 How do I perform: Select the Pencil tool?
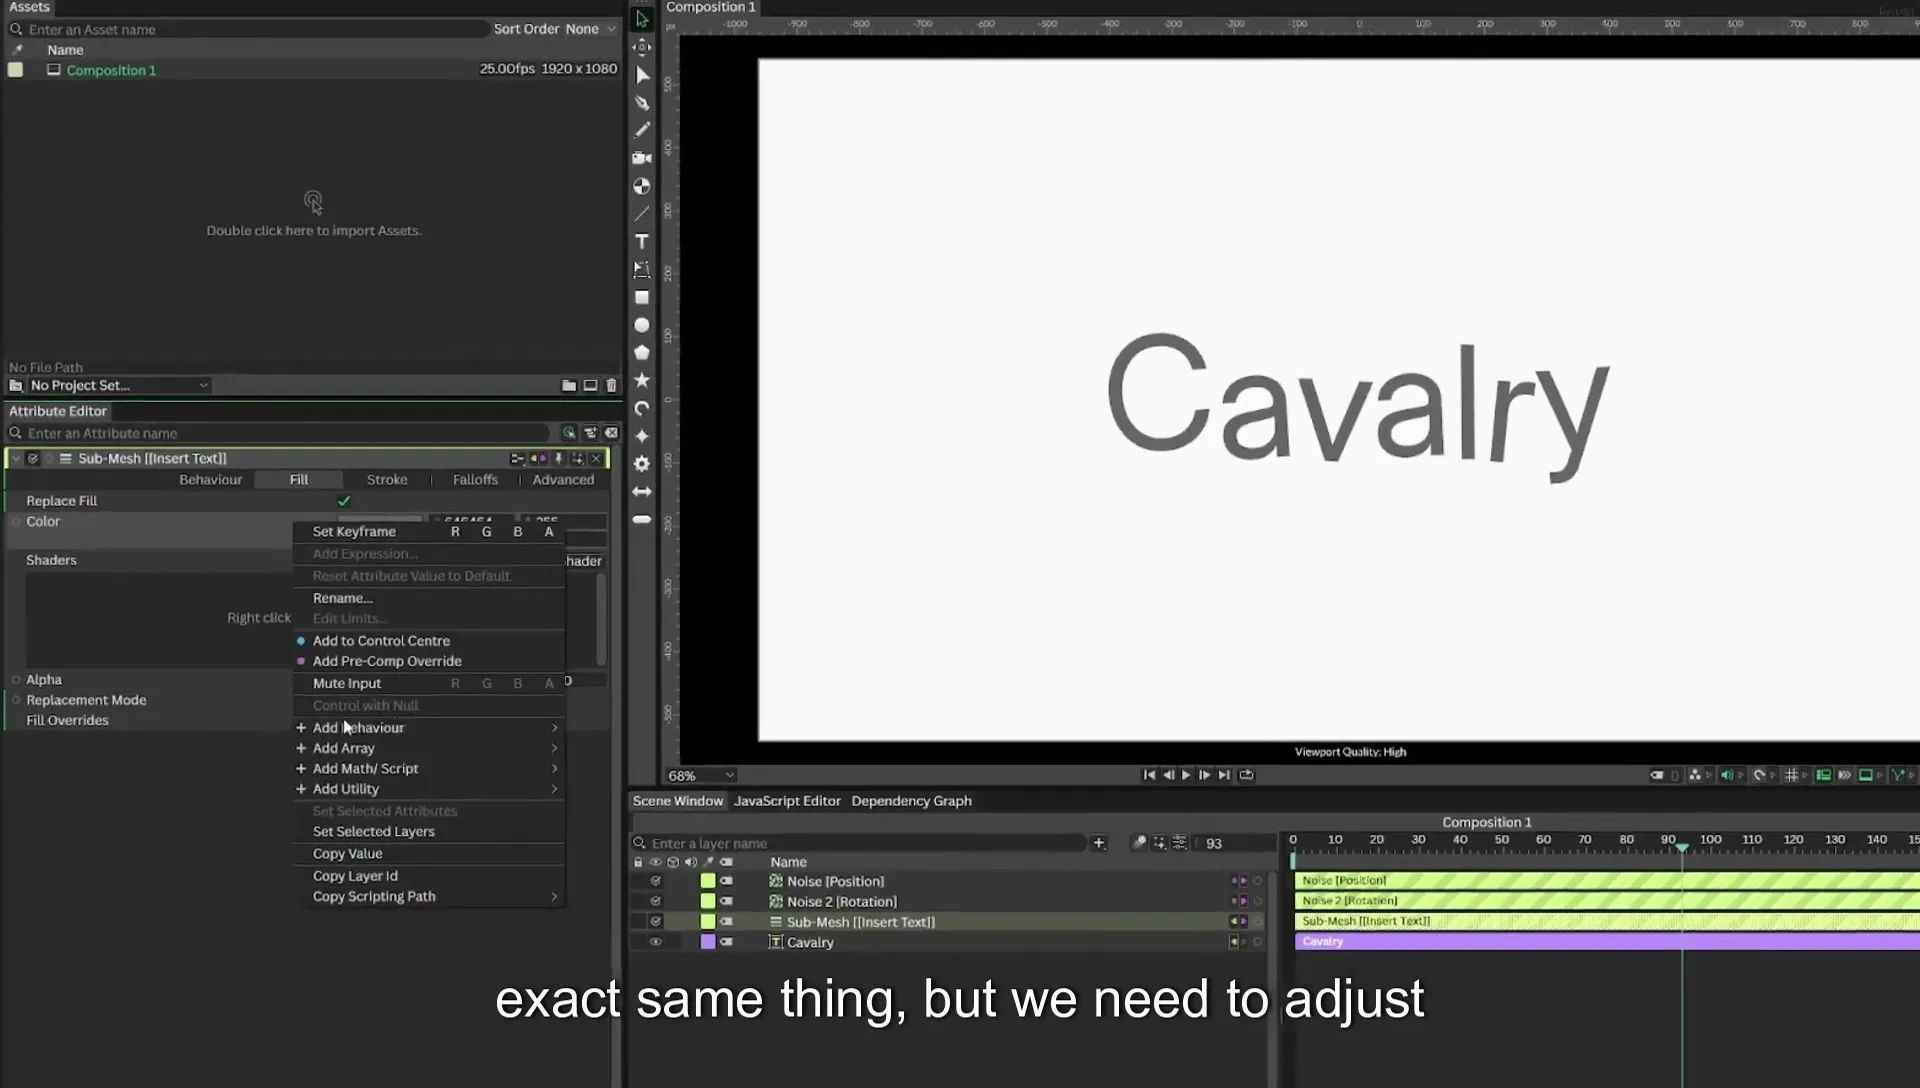point(642,130)
